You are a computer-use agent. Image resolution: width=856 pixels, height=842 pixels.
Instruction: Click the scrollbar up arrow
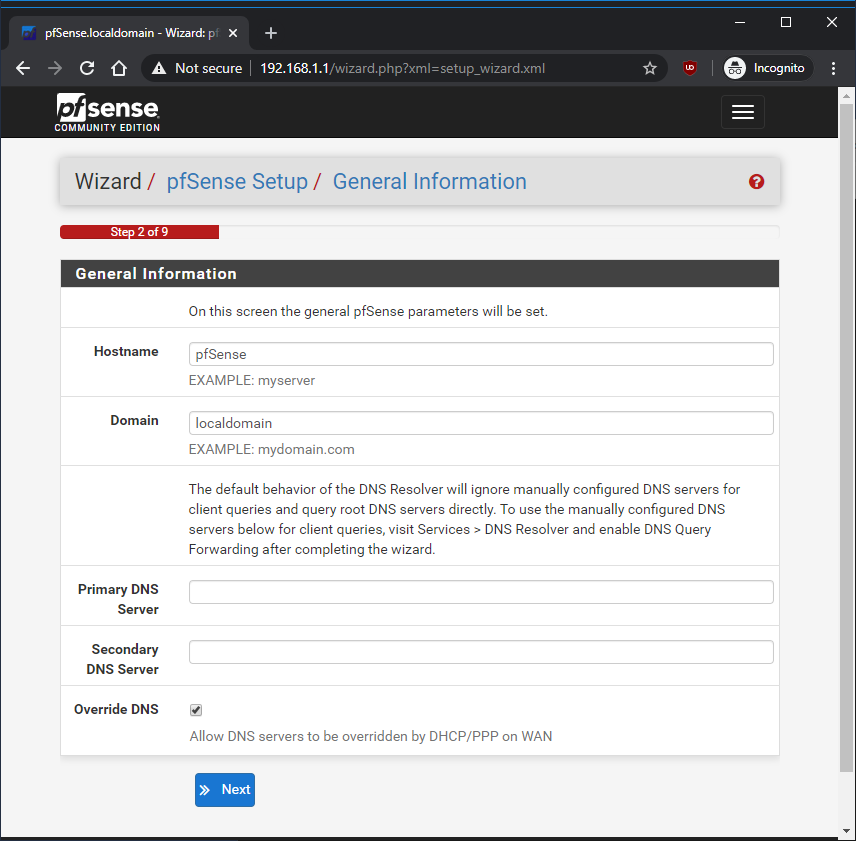click(x=846, y=96)
